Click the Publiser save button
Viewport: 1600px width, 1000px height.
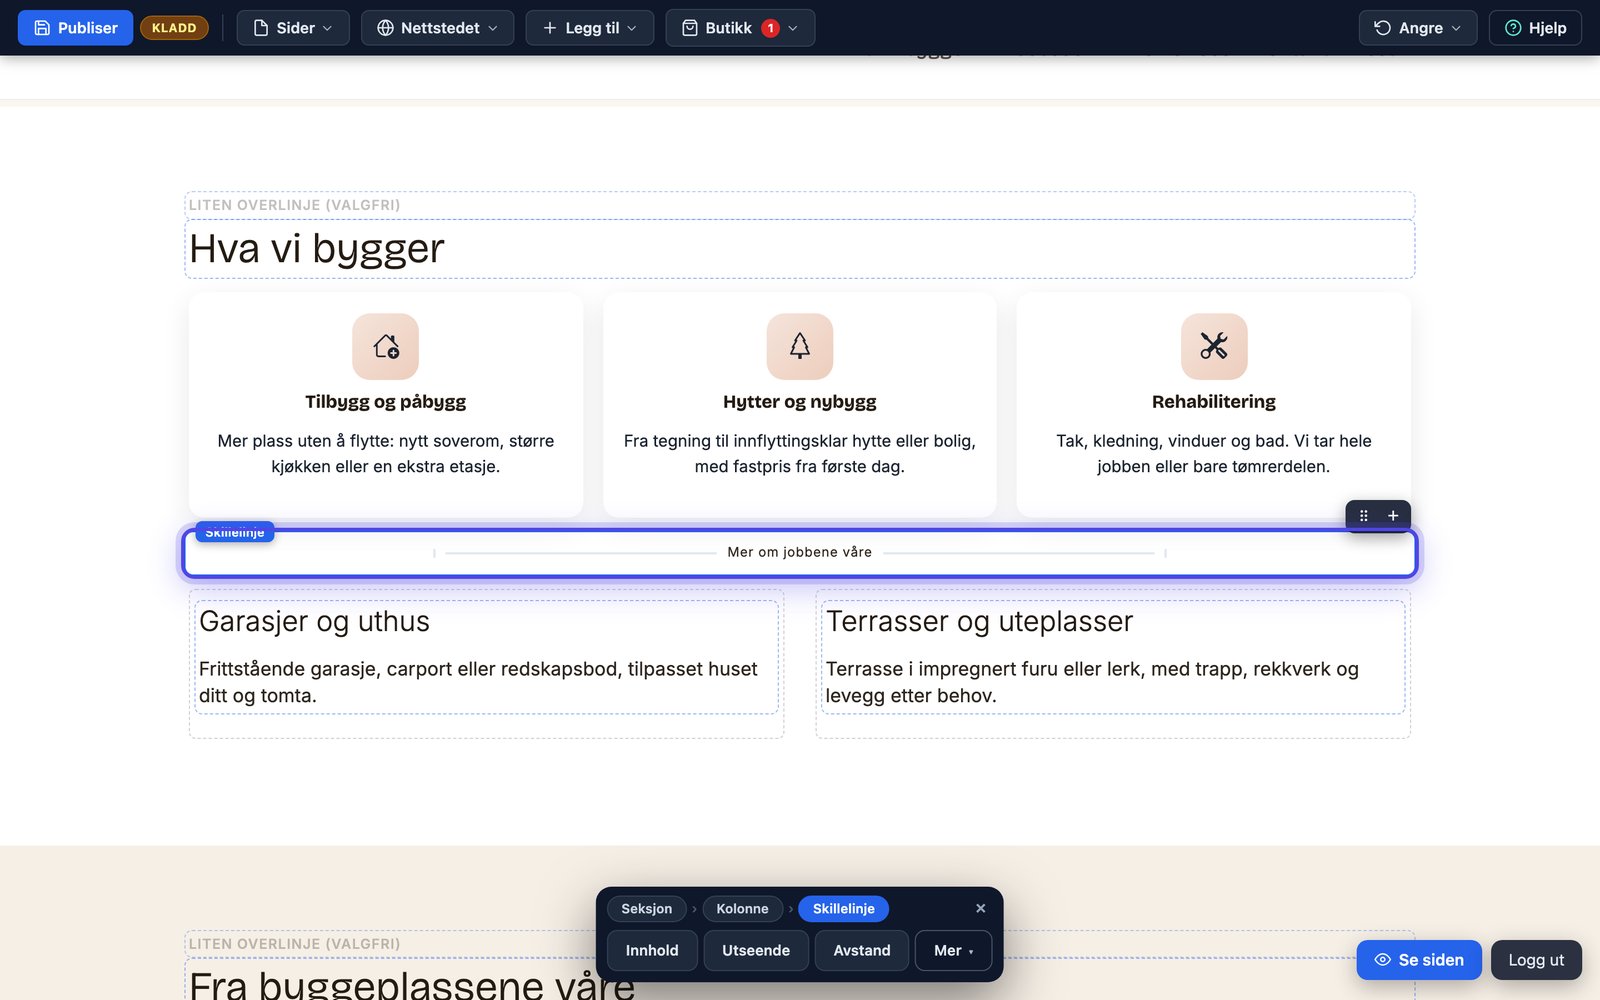coord(75,28)
